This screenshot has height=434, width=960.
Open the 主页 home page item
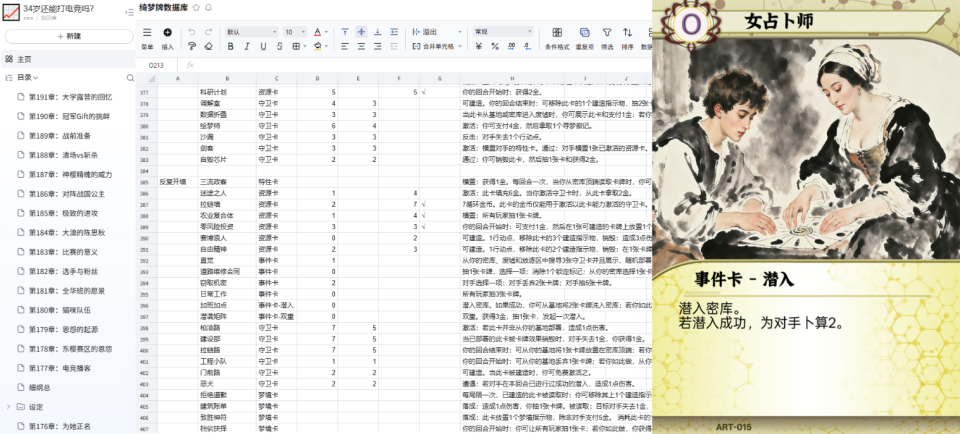click(x=67, y=59)
